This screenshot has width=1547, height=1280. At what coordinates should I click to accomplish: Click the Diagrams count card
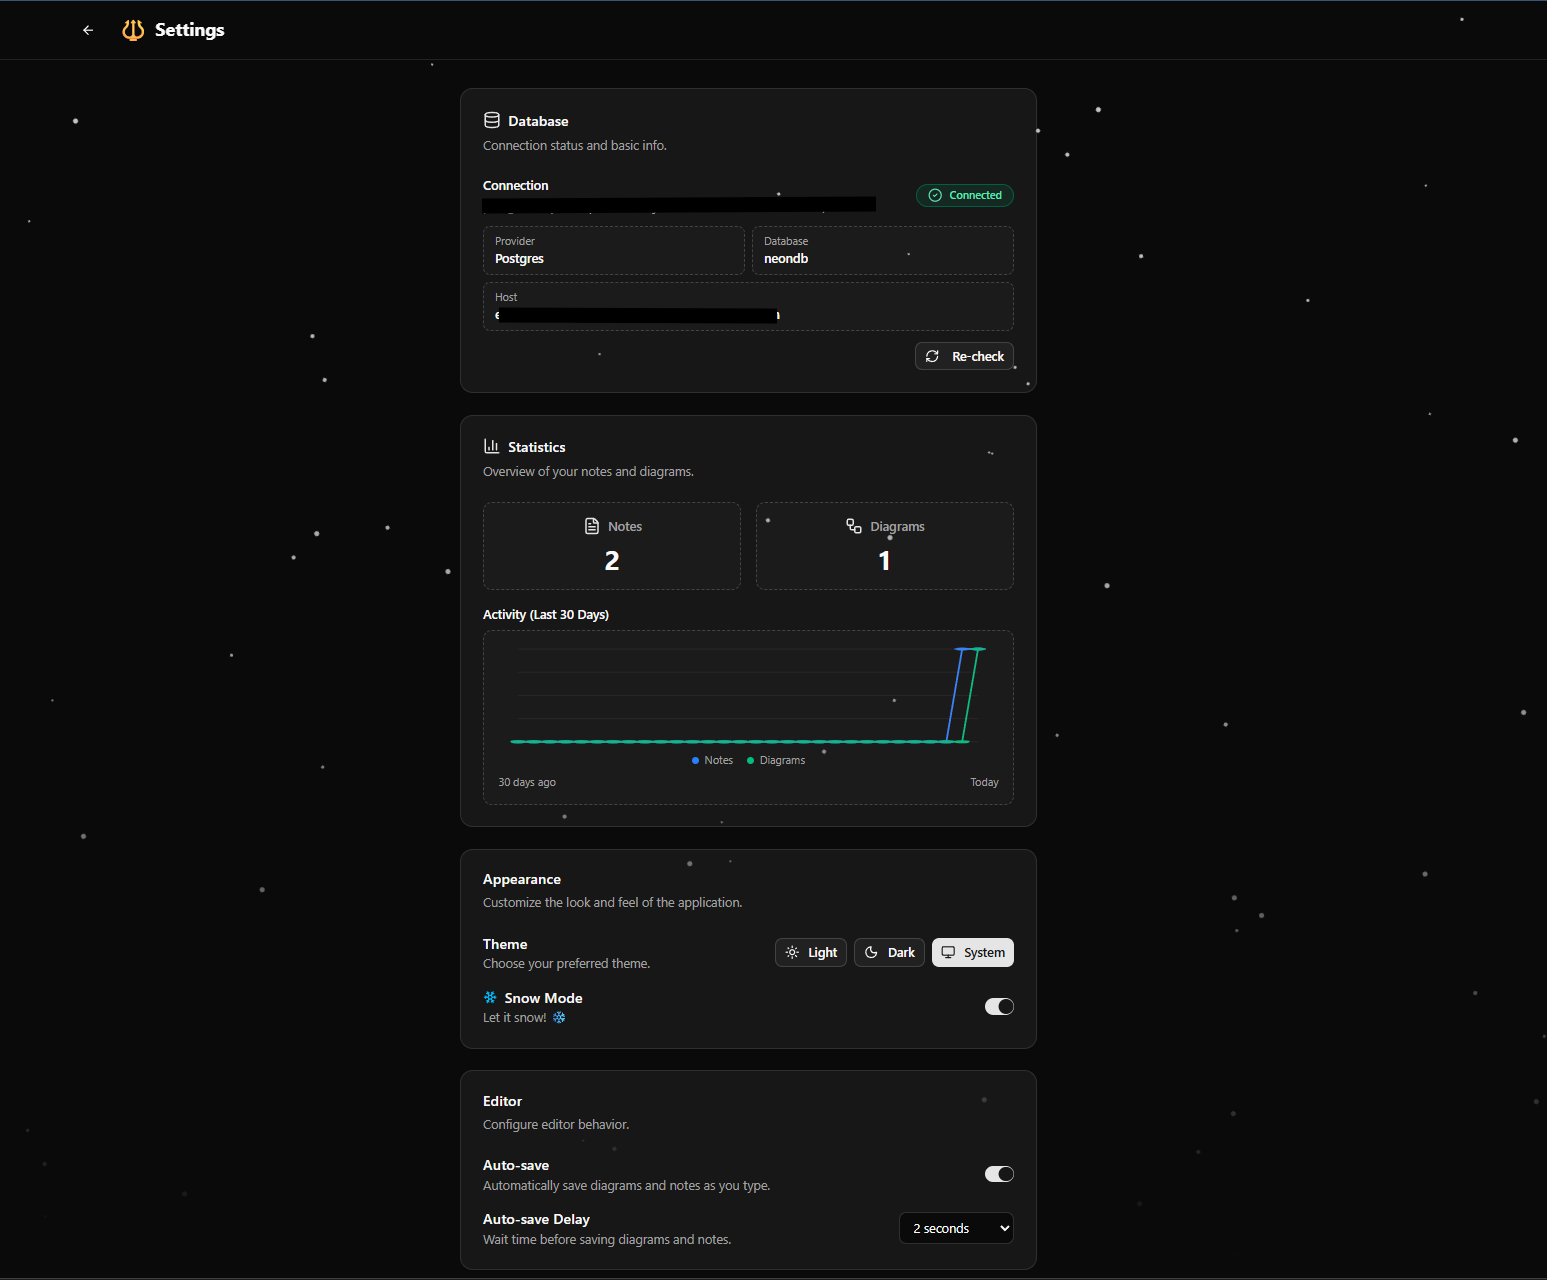[x=884, y=546]
